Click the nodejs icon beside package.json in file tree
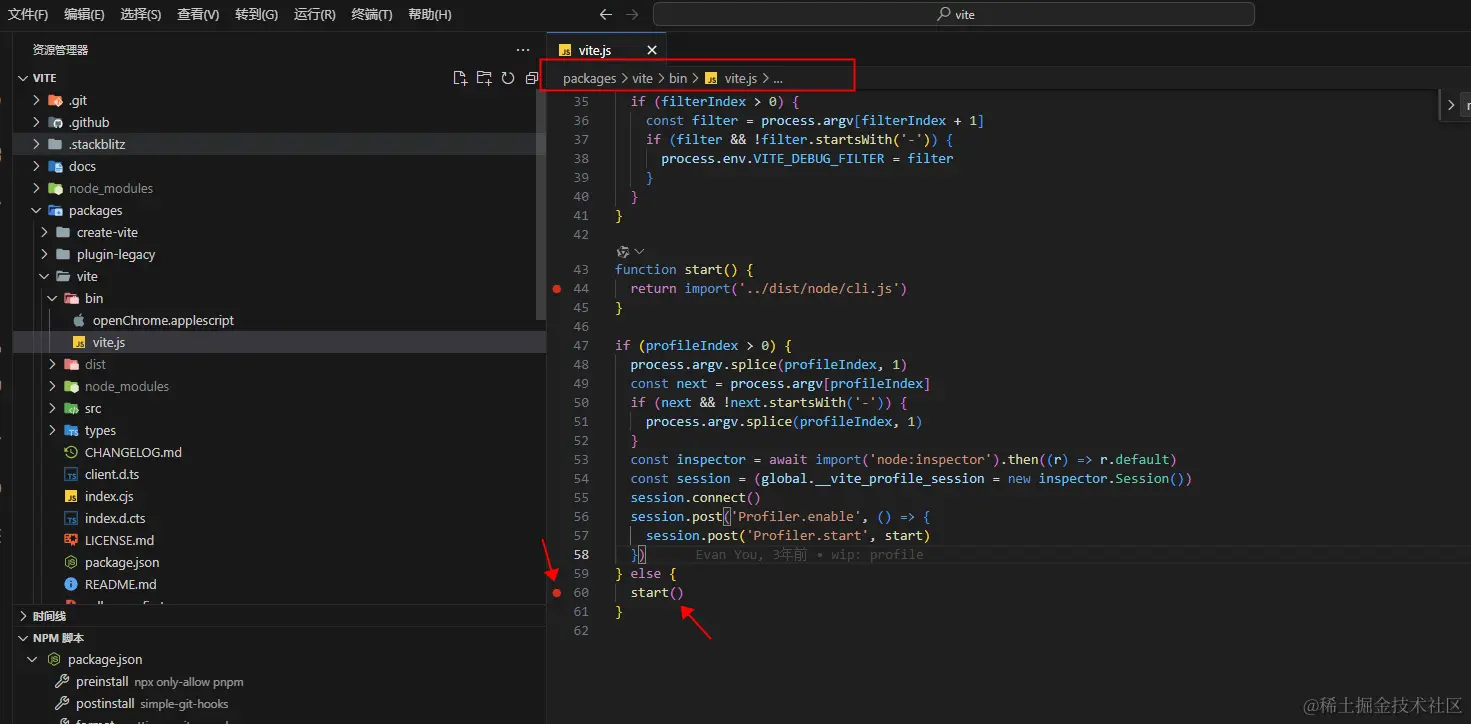The height and width of the screenshot is (724, 1471). [x=71, y=563]
